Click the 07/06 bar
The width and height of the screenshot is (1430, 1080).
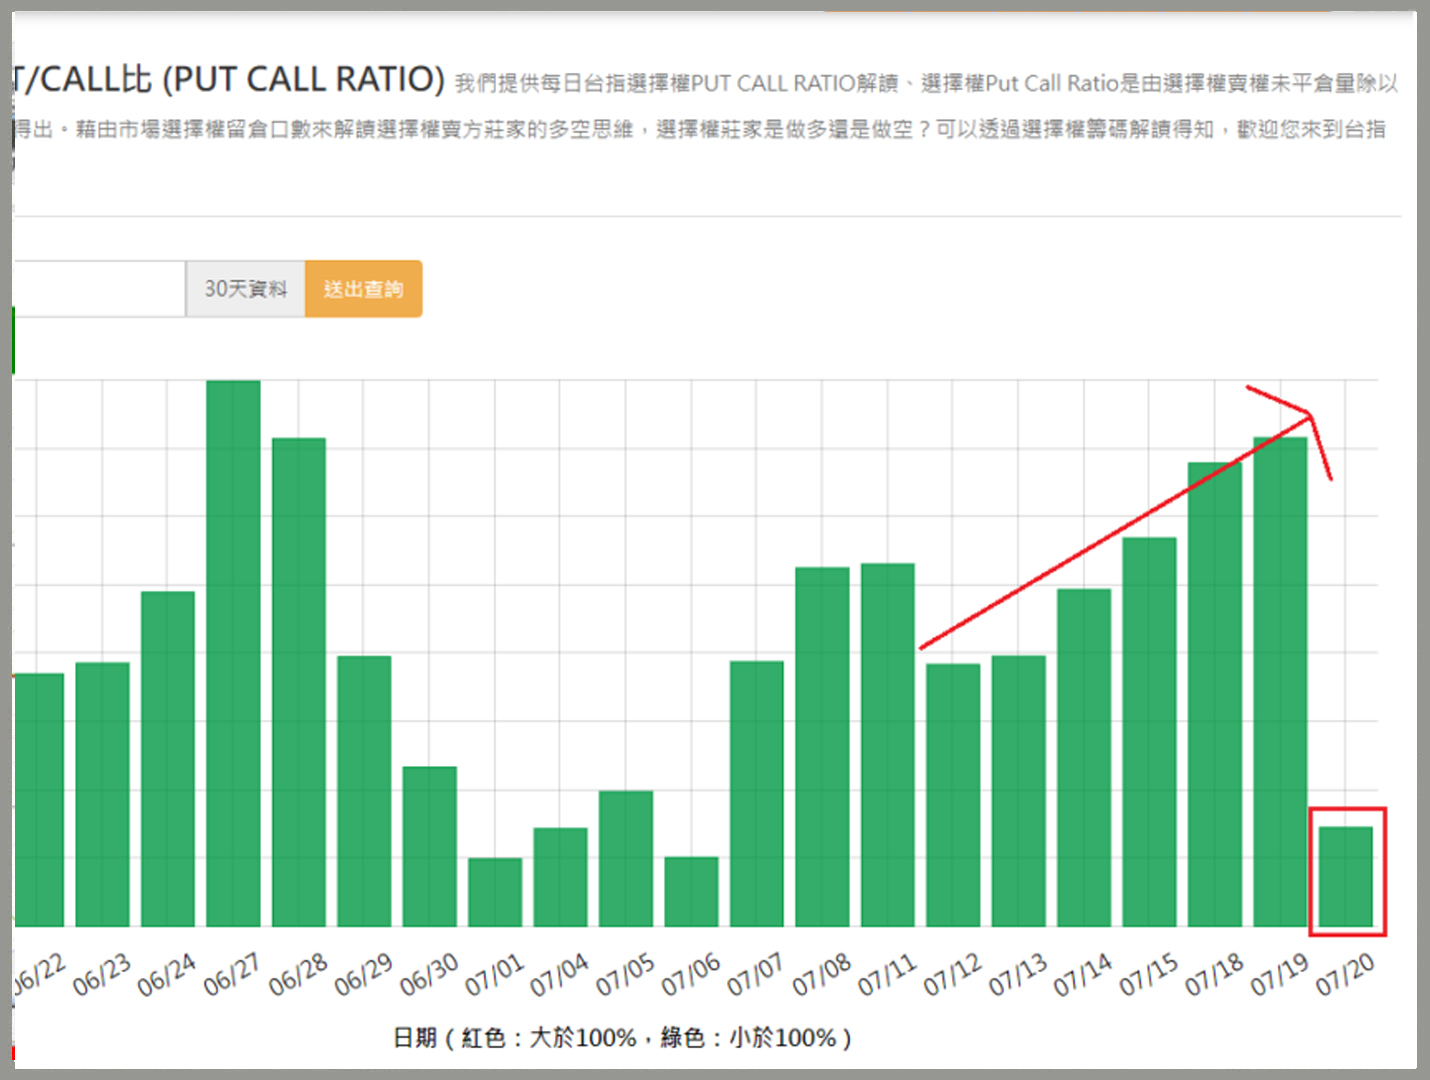691,891
